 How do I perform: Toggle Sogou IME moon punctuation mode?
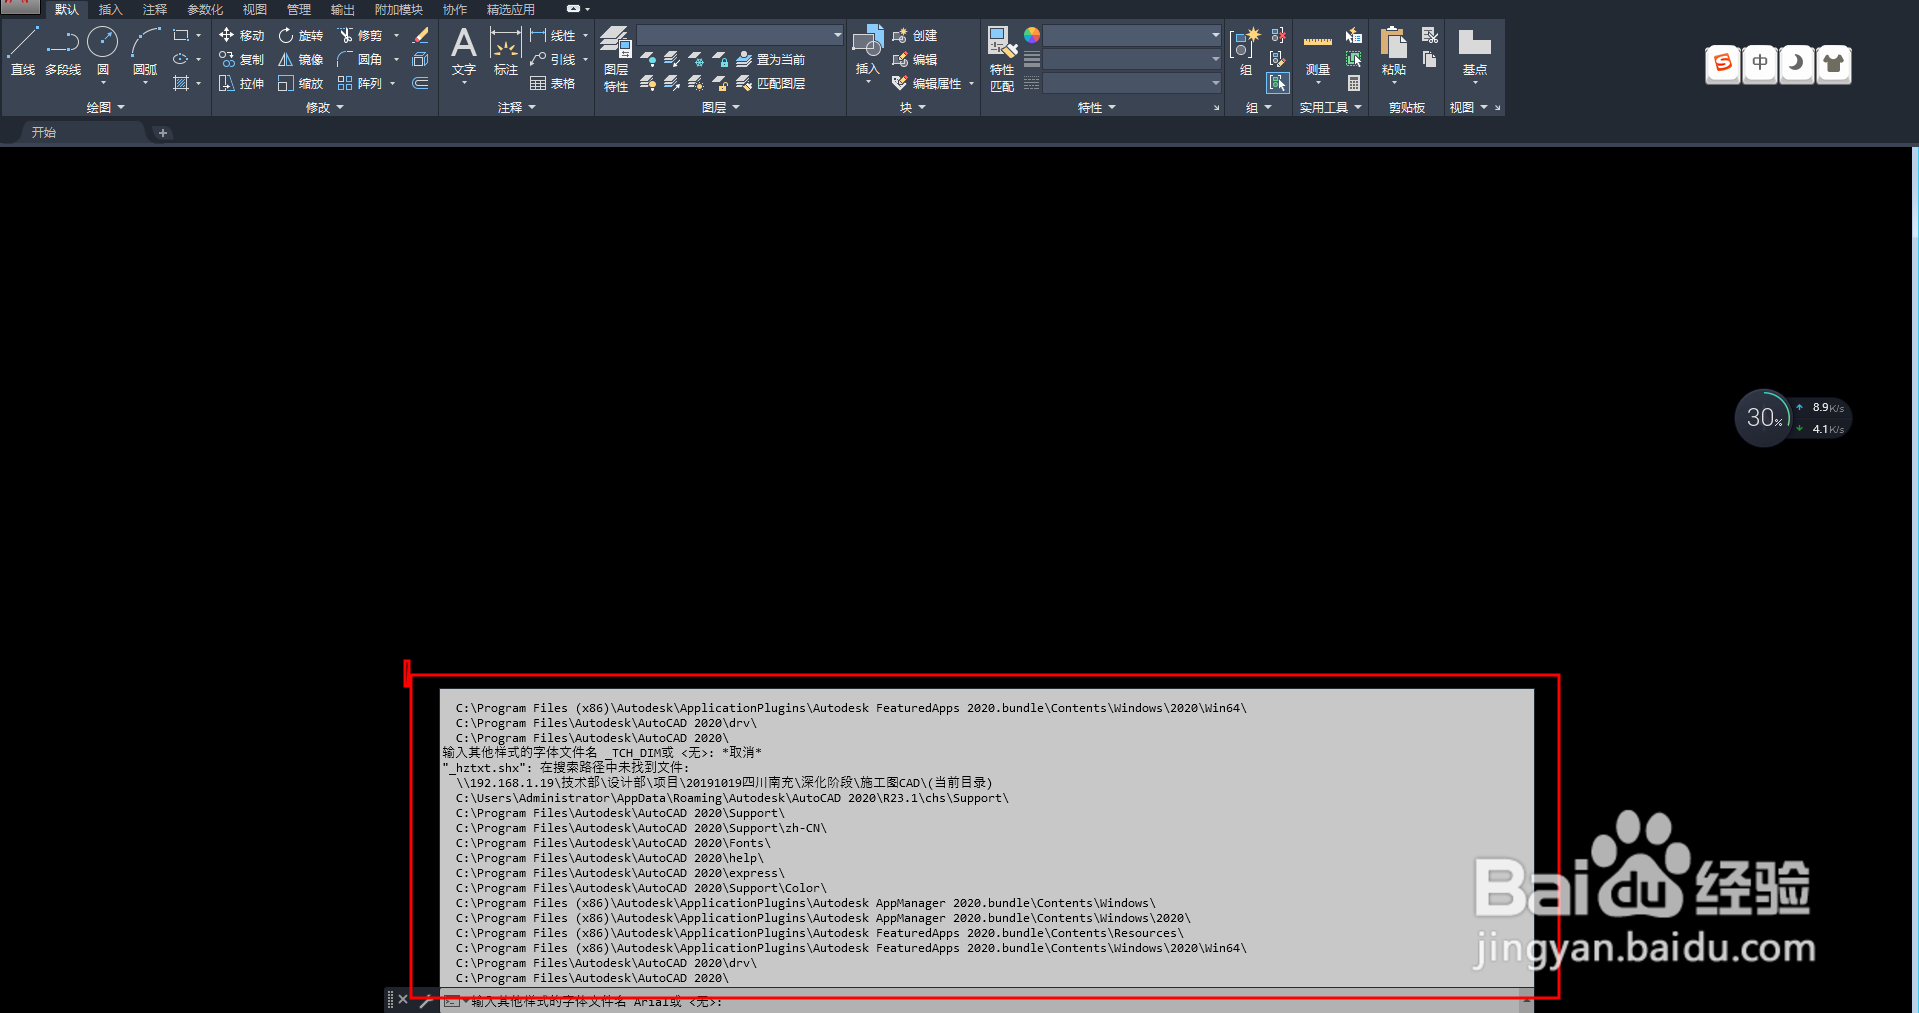click(x=1797, y=64)
